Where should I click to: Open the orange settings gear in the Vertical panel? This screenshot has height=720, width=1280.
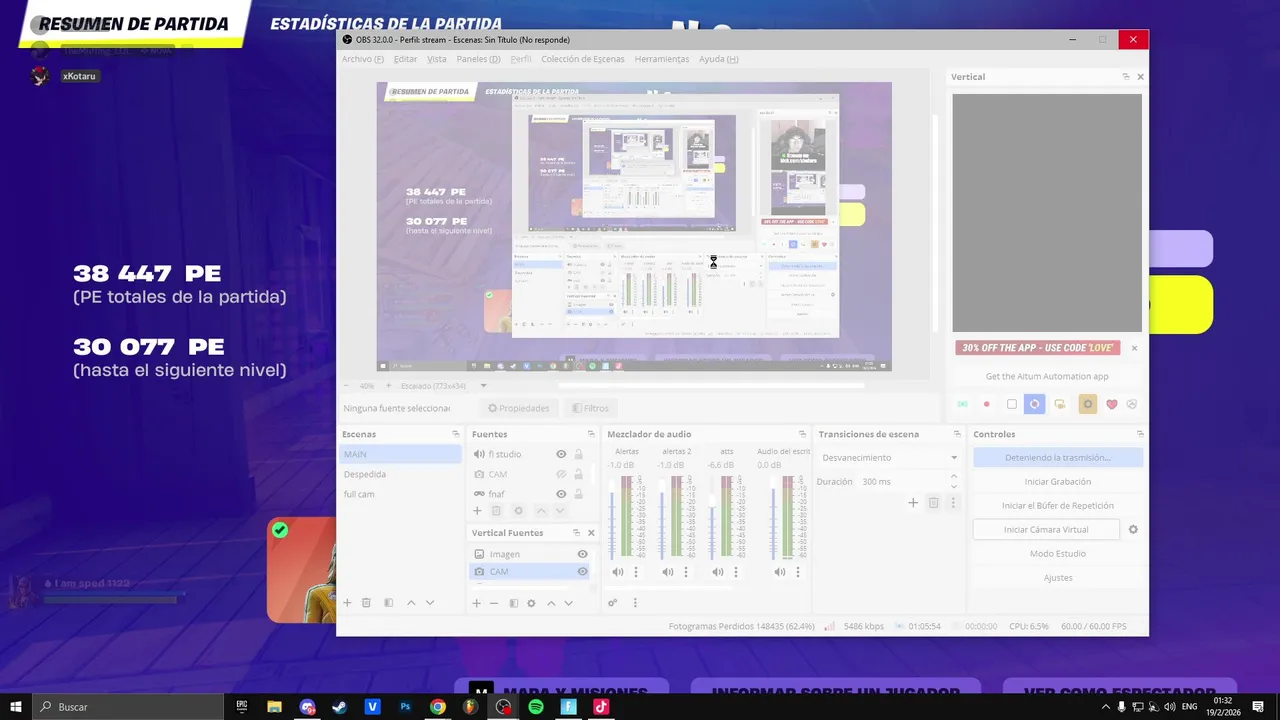tap(1088, 404)
